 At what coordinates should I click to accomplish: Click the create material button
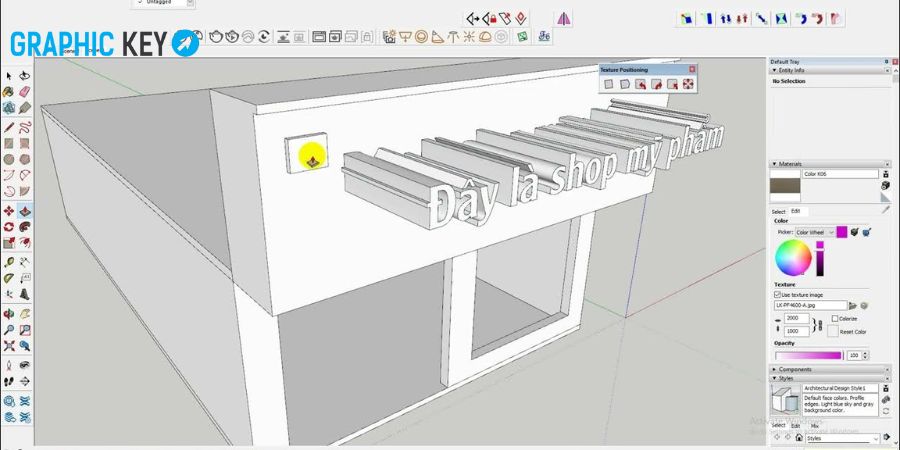pos(886,185)
